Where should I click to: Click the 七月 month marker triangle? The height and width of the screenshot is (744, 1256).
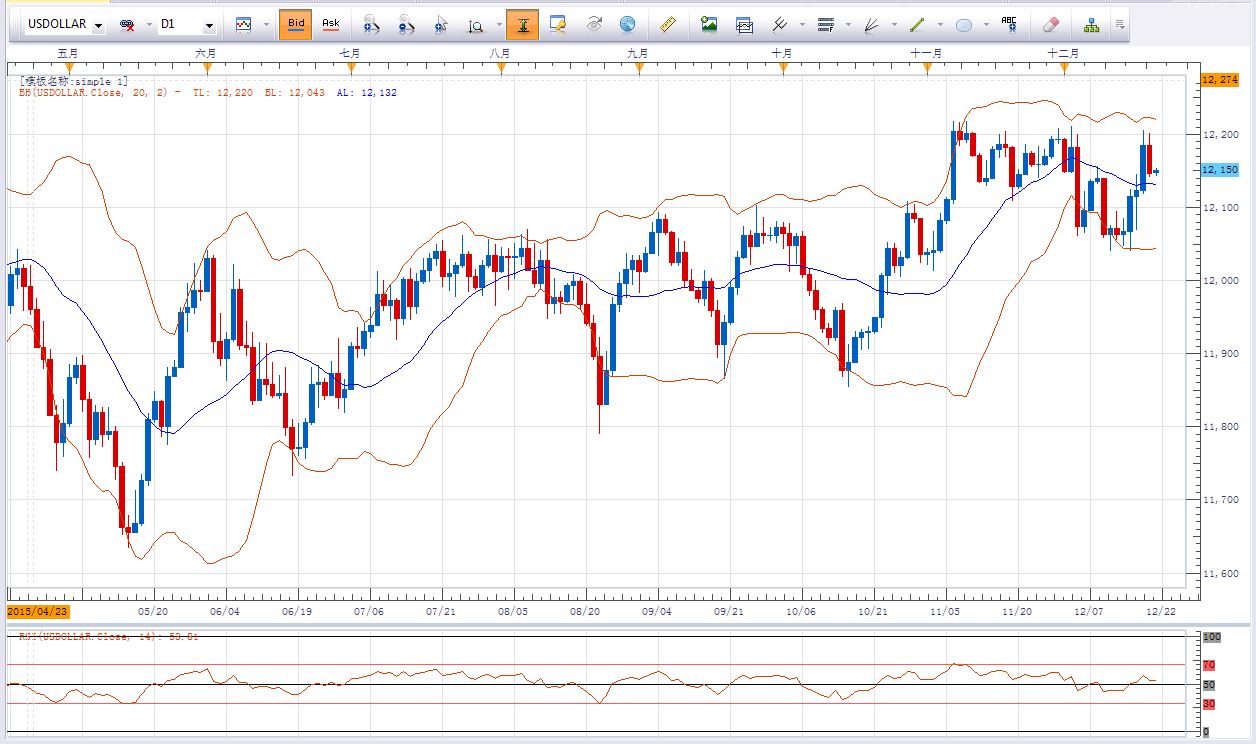351,67
